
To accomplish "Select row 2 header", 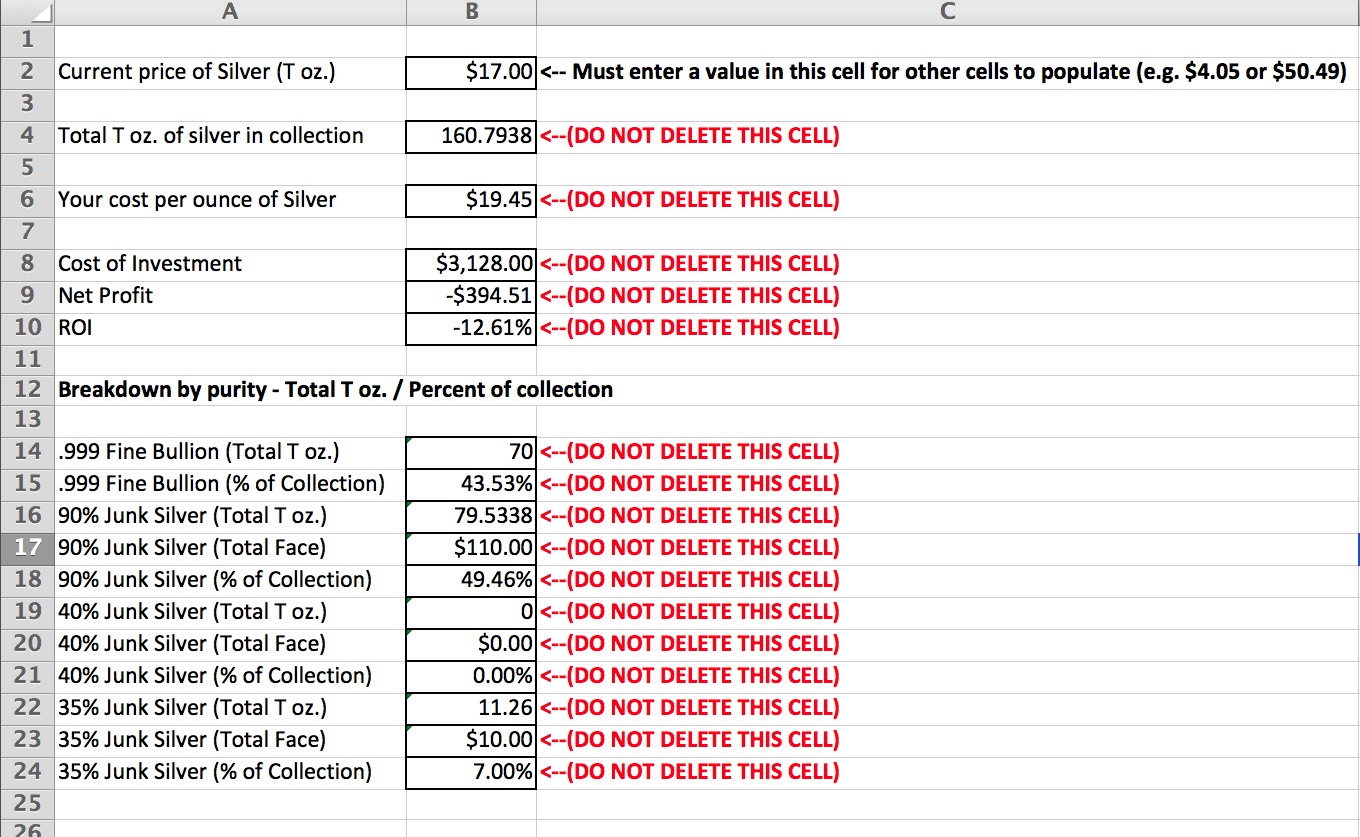I will [27, 72].
